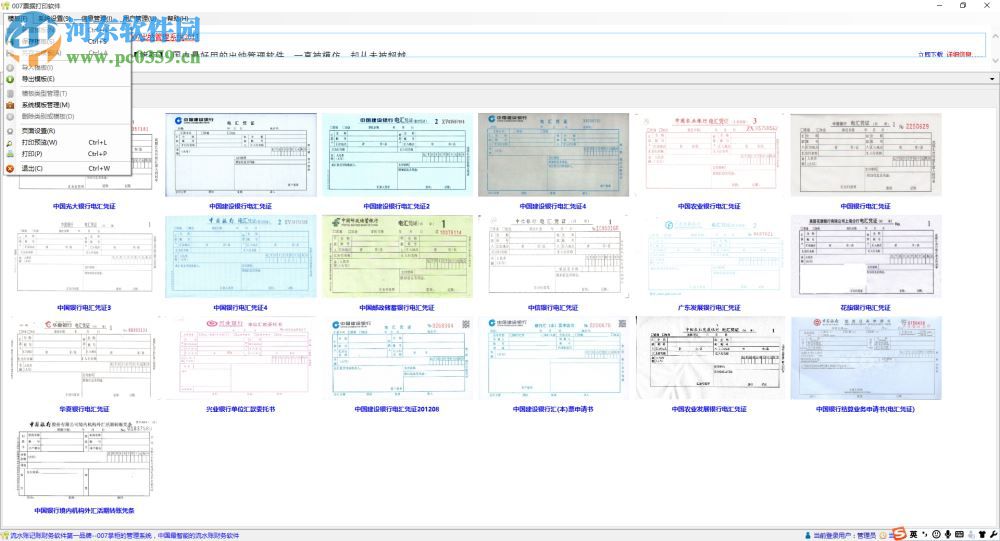Click the blue 立即下载 download link

pos(930,55)
